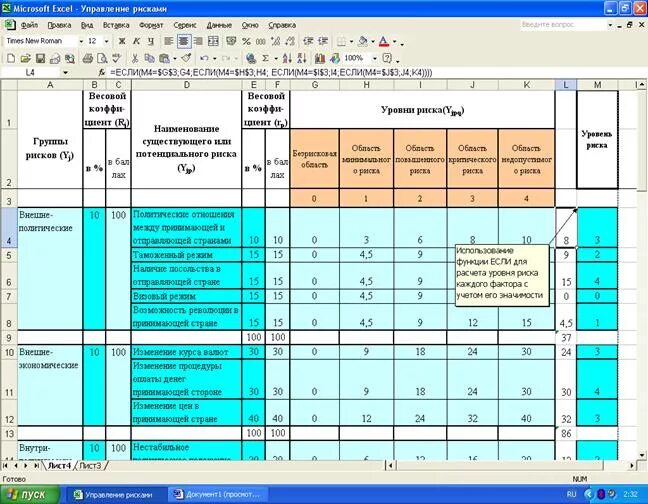Open the Правка menu

[x=59, y=25]
